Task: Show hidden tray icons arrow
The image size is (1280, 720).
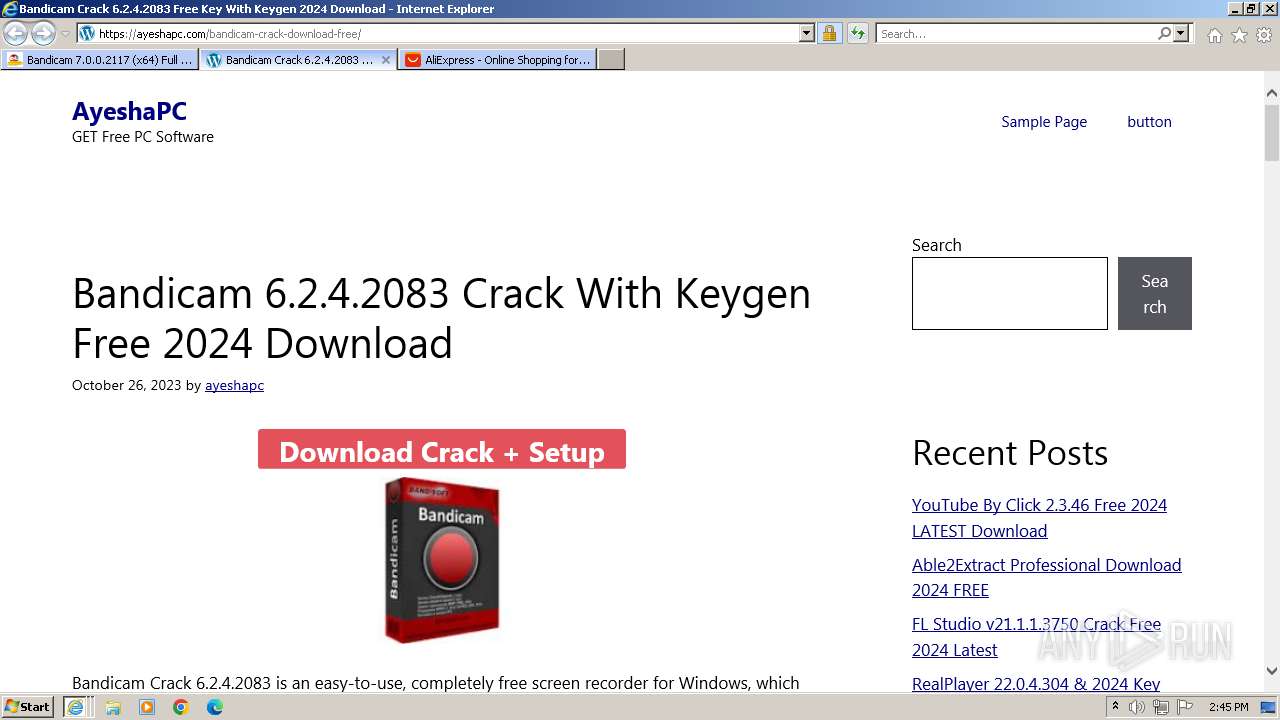Action: pos(1115,707)
